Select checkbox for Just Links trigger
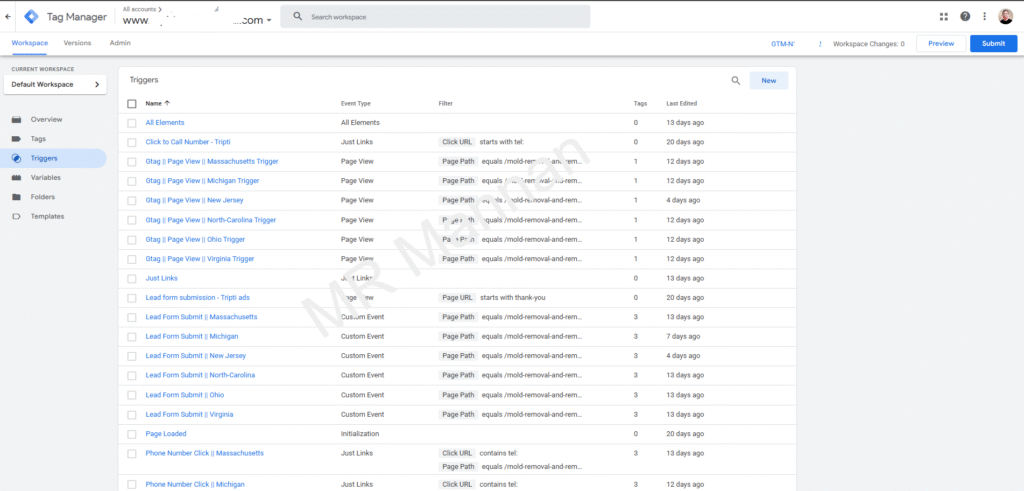The width and height of the screenshot is (1024, 491). coord(132,278)
